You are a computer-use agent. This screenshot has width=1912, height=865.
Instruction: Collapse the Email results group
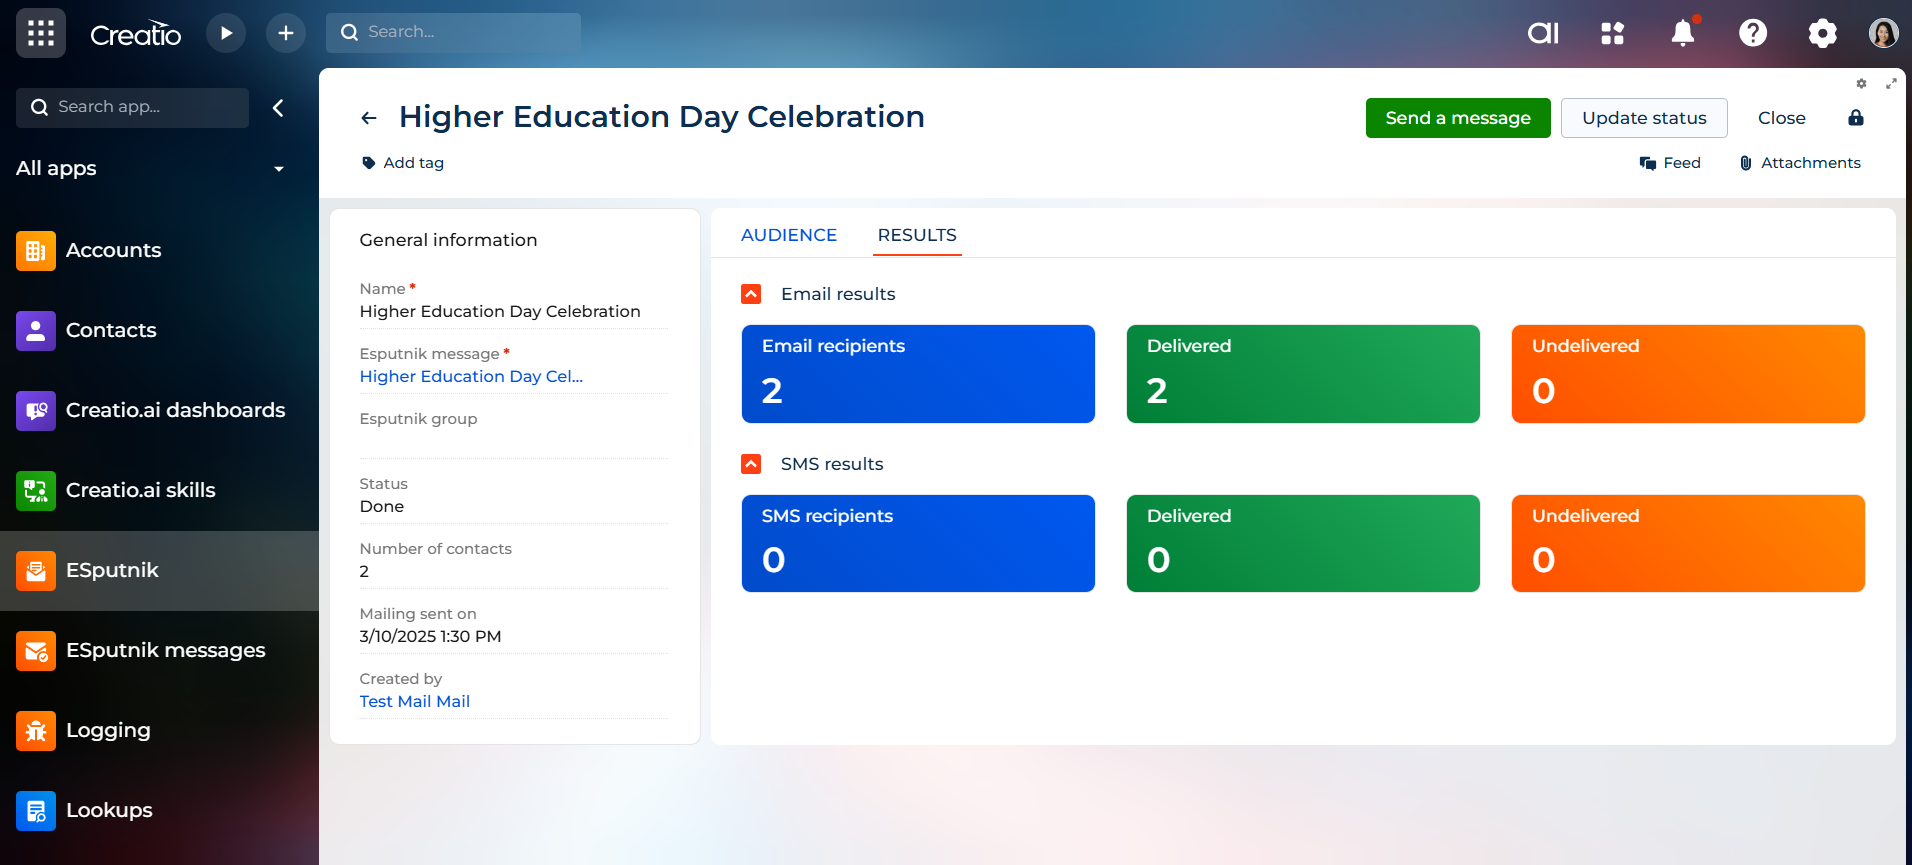pyautogui.click(x=751, y=294)
